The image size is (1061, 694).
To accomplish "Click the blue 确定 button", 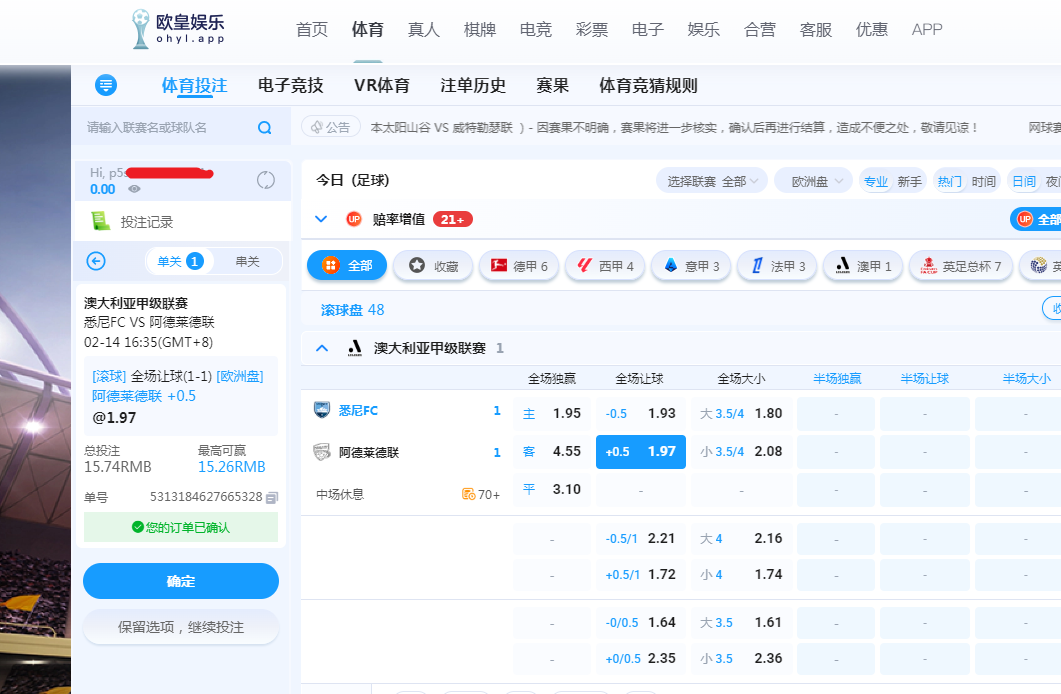I will coord(181,581).
